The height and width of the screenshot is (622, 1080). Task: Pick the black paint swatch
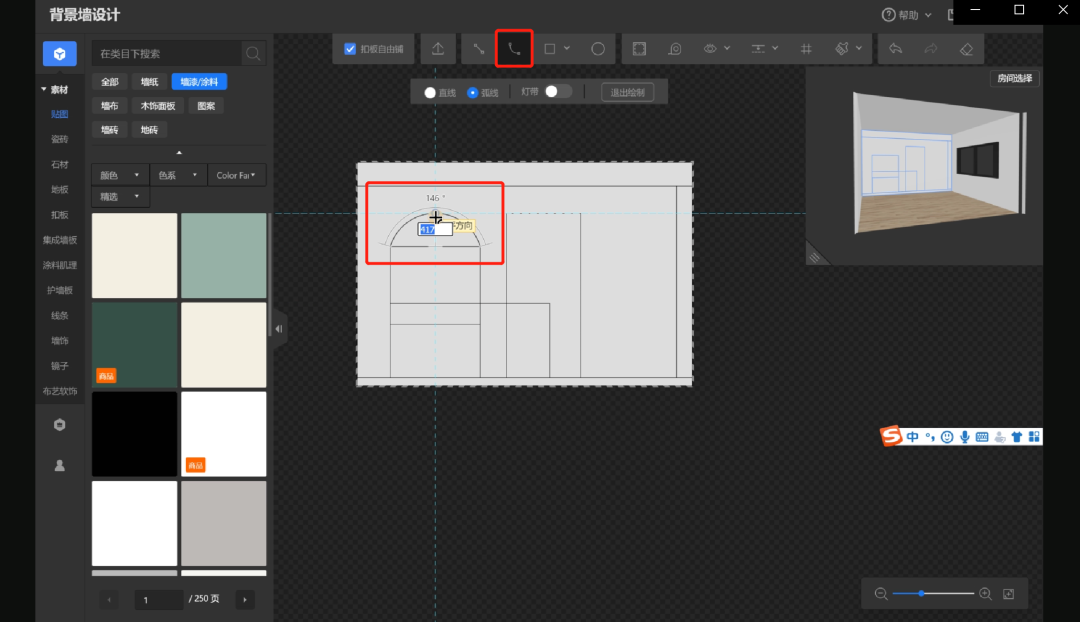coord(134,434)
